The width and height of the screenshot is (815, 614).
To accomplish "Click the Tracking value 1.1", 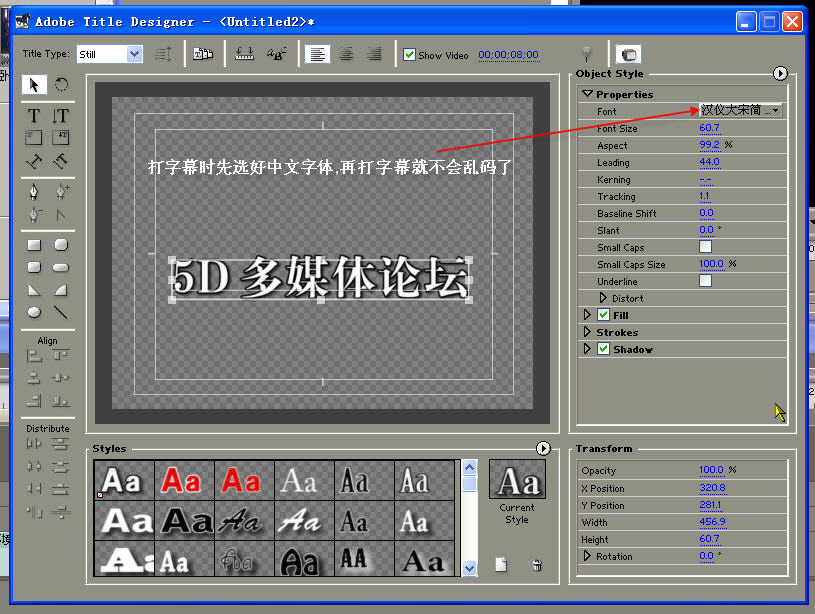I will [704, 196].
